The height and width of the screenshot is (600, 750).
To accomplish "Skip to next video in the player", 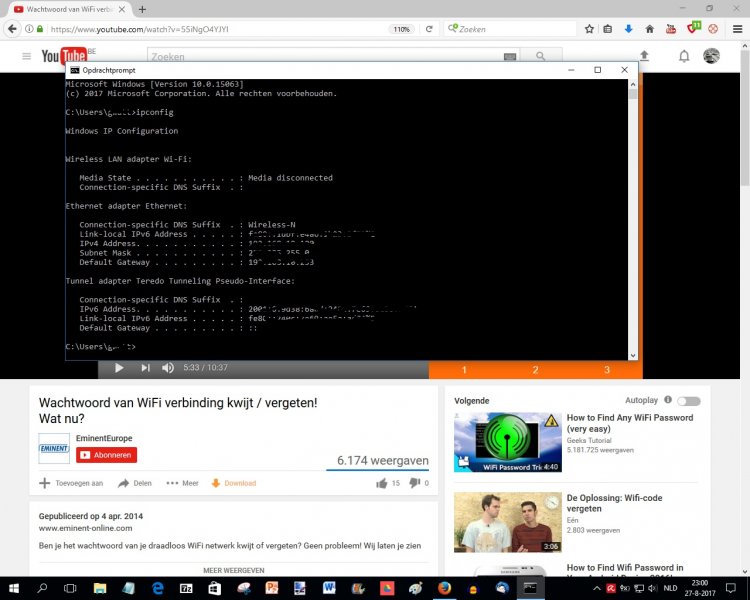I will click(x=145, y=367).
